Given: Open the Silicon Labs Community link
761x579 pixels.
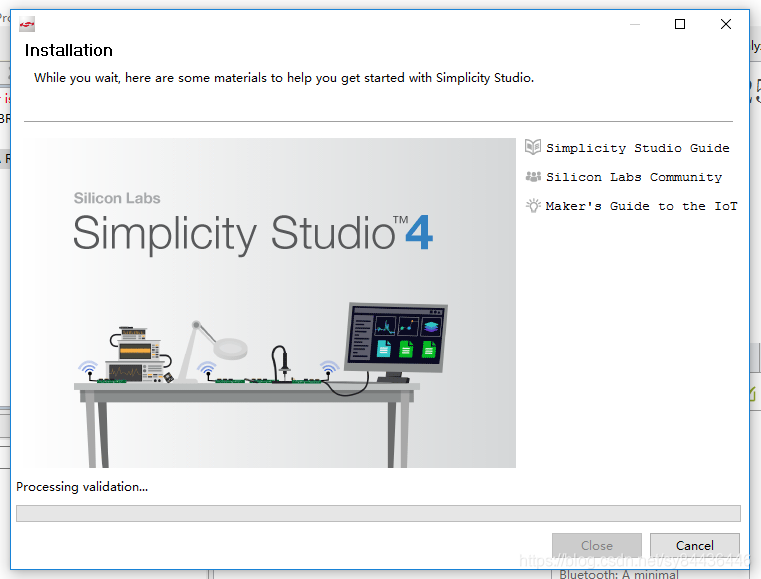Looking at the screenshot, I should 634,177.
